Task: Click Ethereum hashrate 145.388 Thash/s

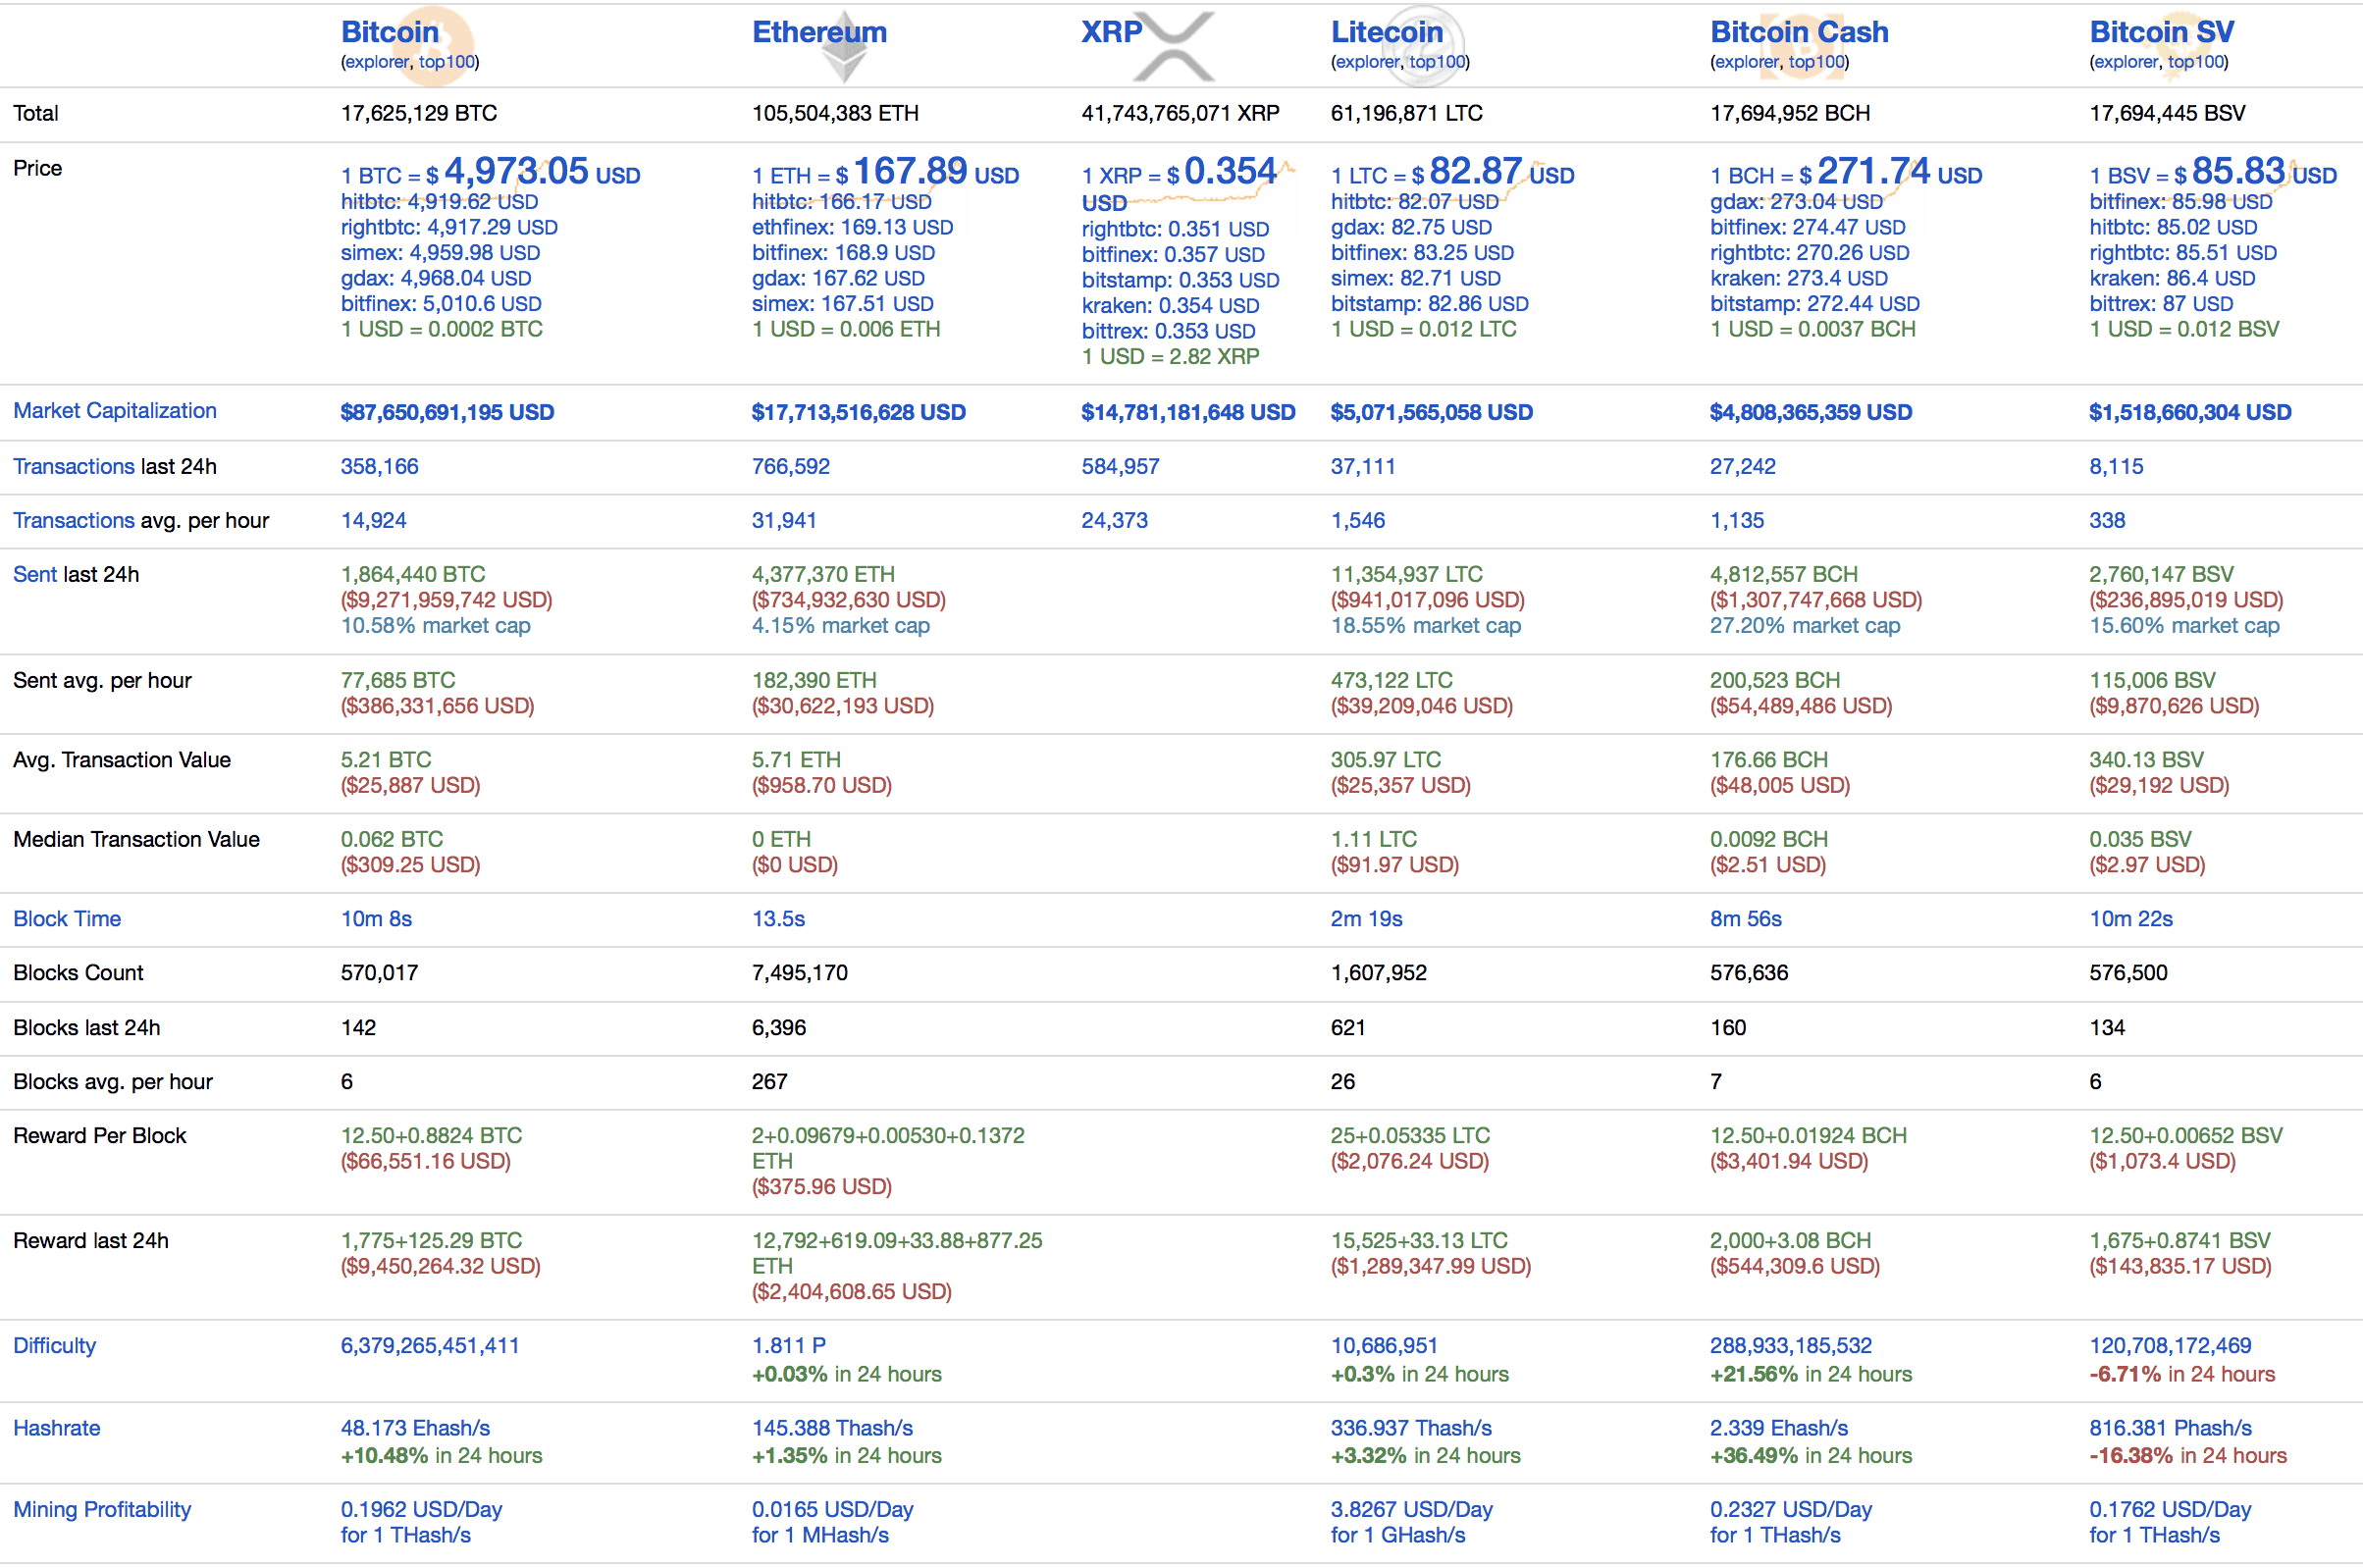Action: [x=832, y=1428]
